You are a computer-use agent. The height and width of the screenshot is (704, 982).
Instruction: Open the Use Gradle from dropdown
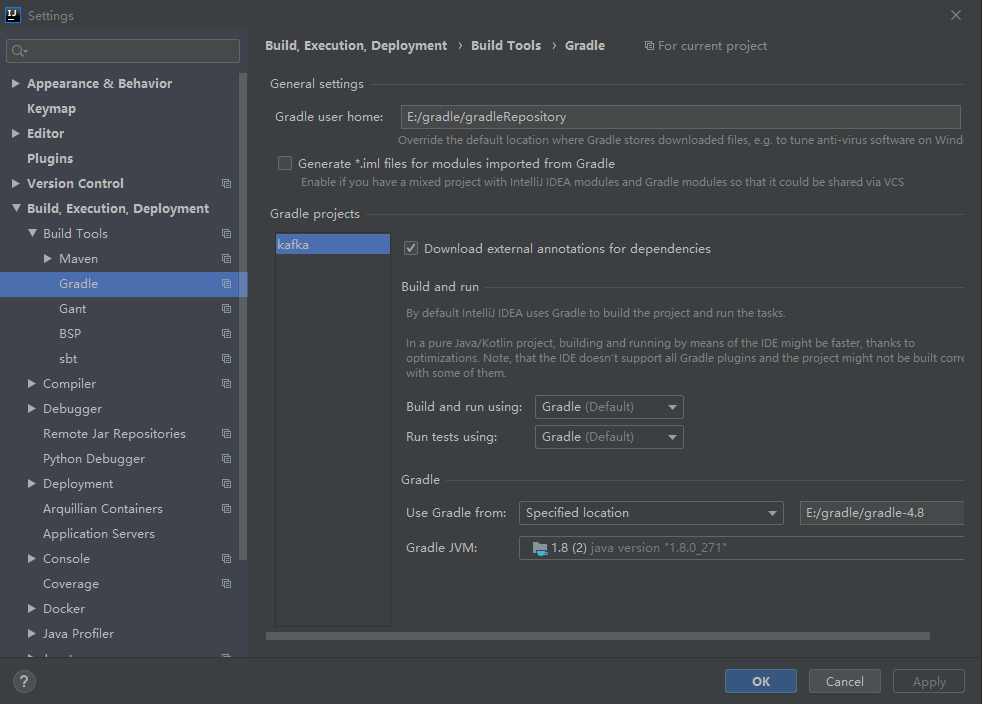coord(651,513)
